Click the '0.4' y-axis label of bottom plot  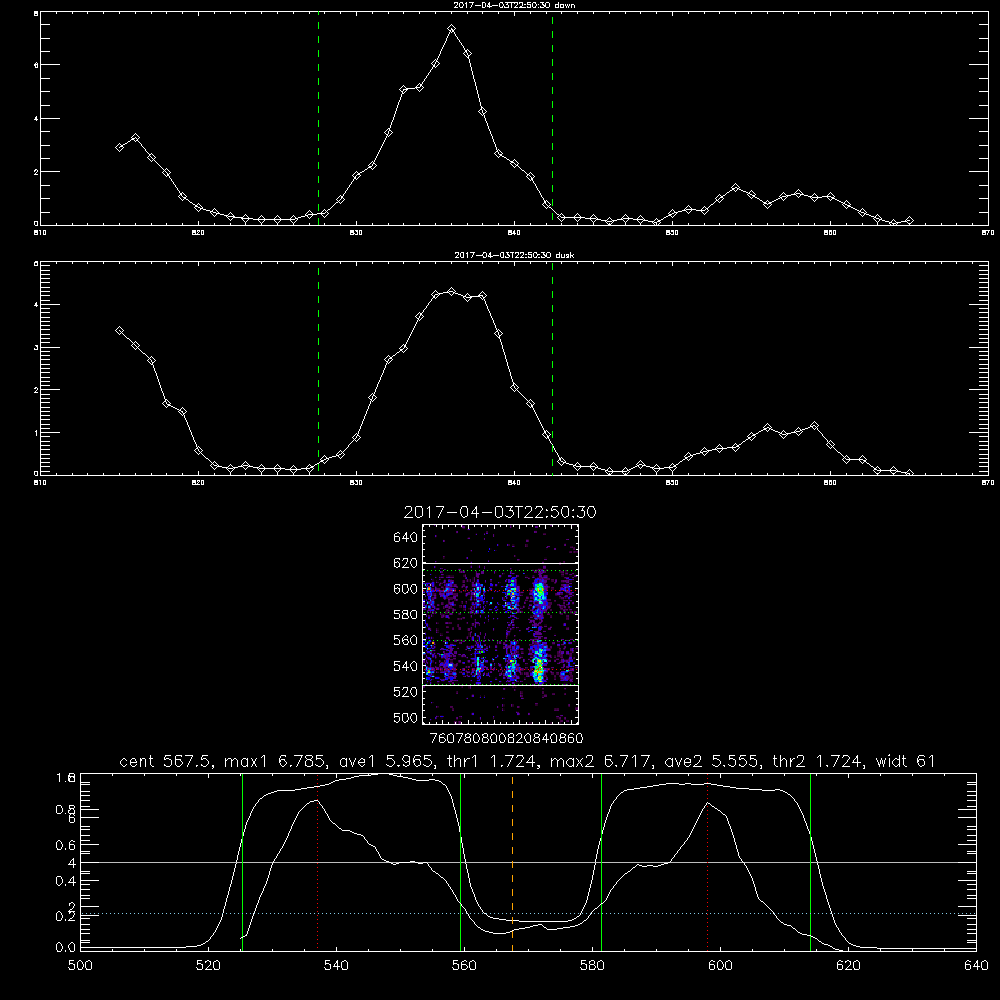click(x=66, y=881)
